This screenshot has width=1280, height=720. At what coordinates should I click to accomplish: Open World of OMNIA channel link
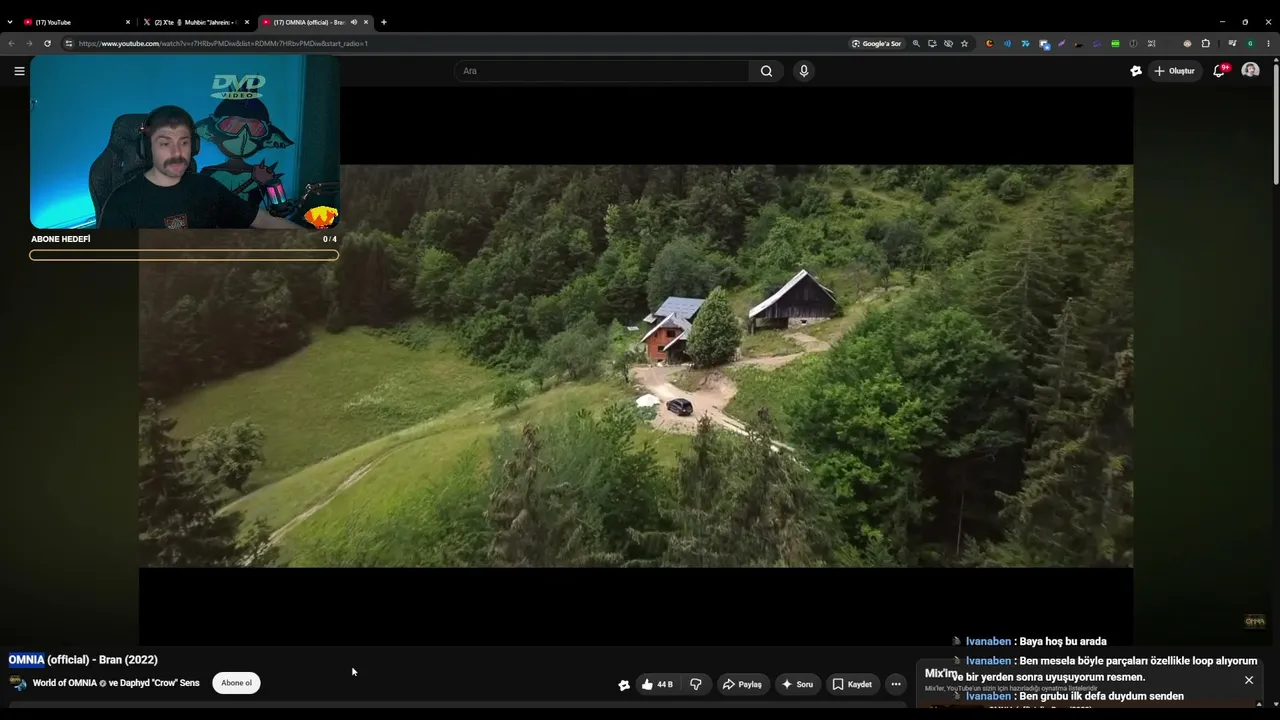click(x=65, y=683)
